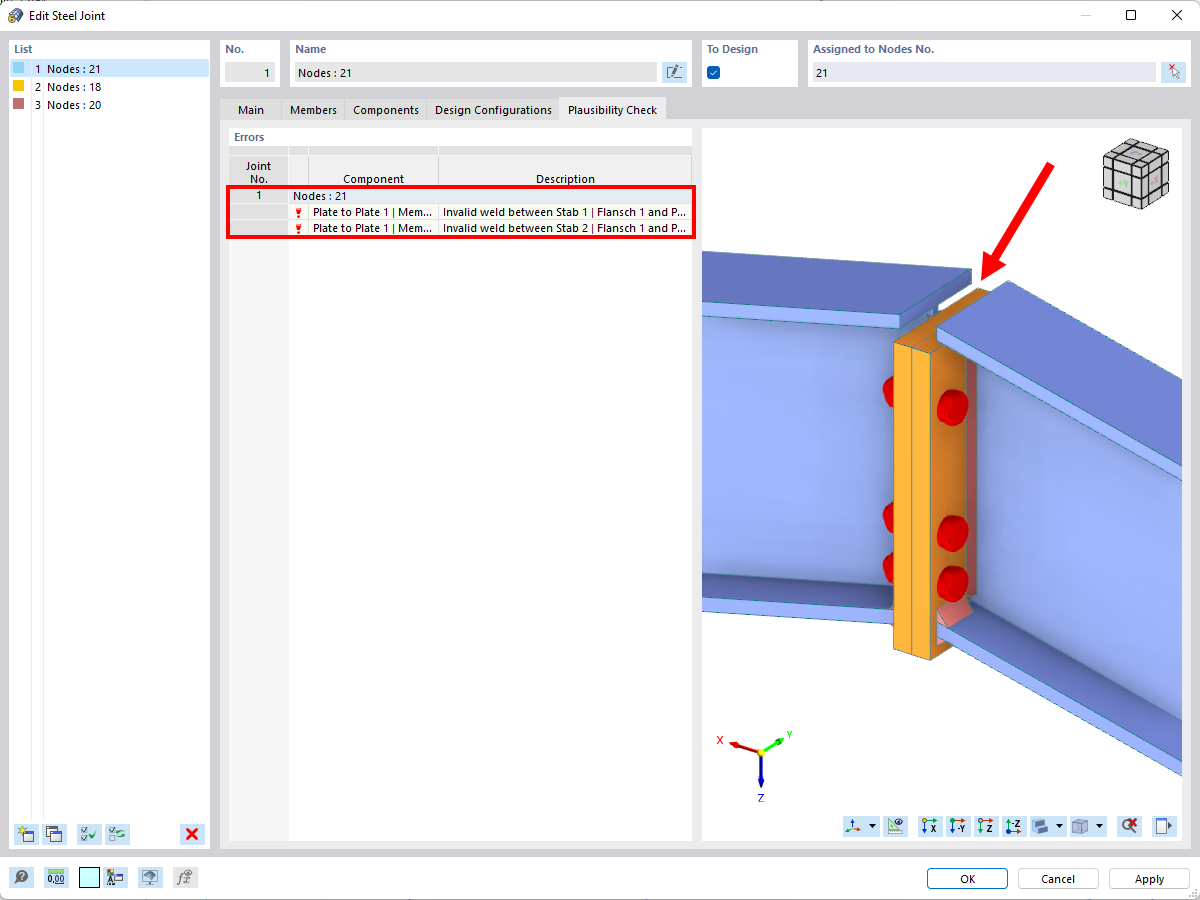Click the Component column header
1200x900 pixels.
[x=373, y=179]
